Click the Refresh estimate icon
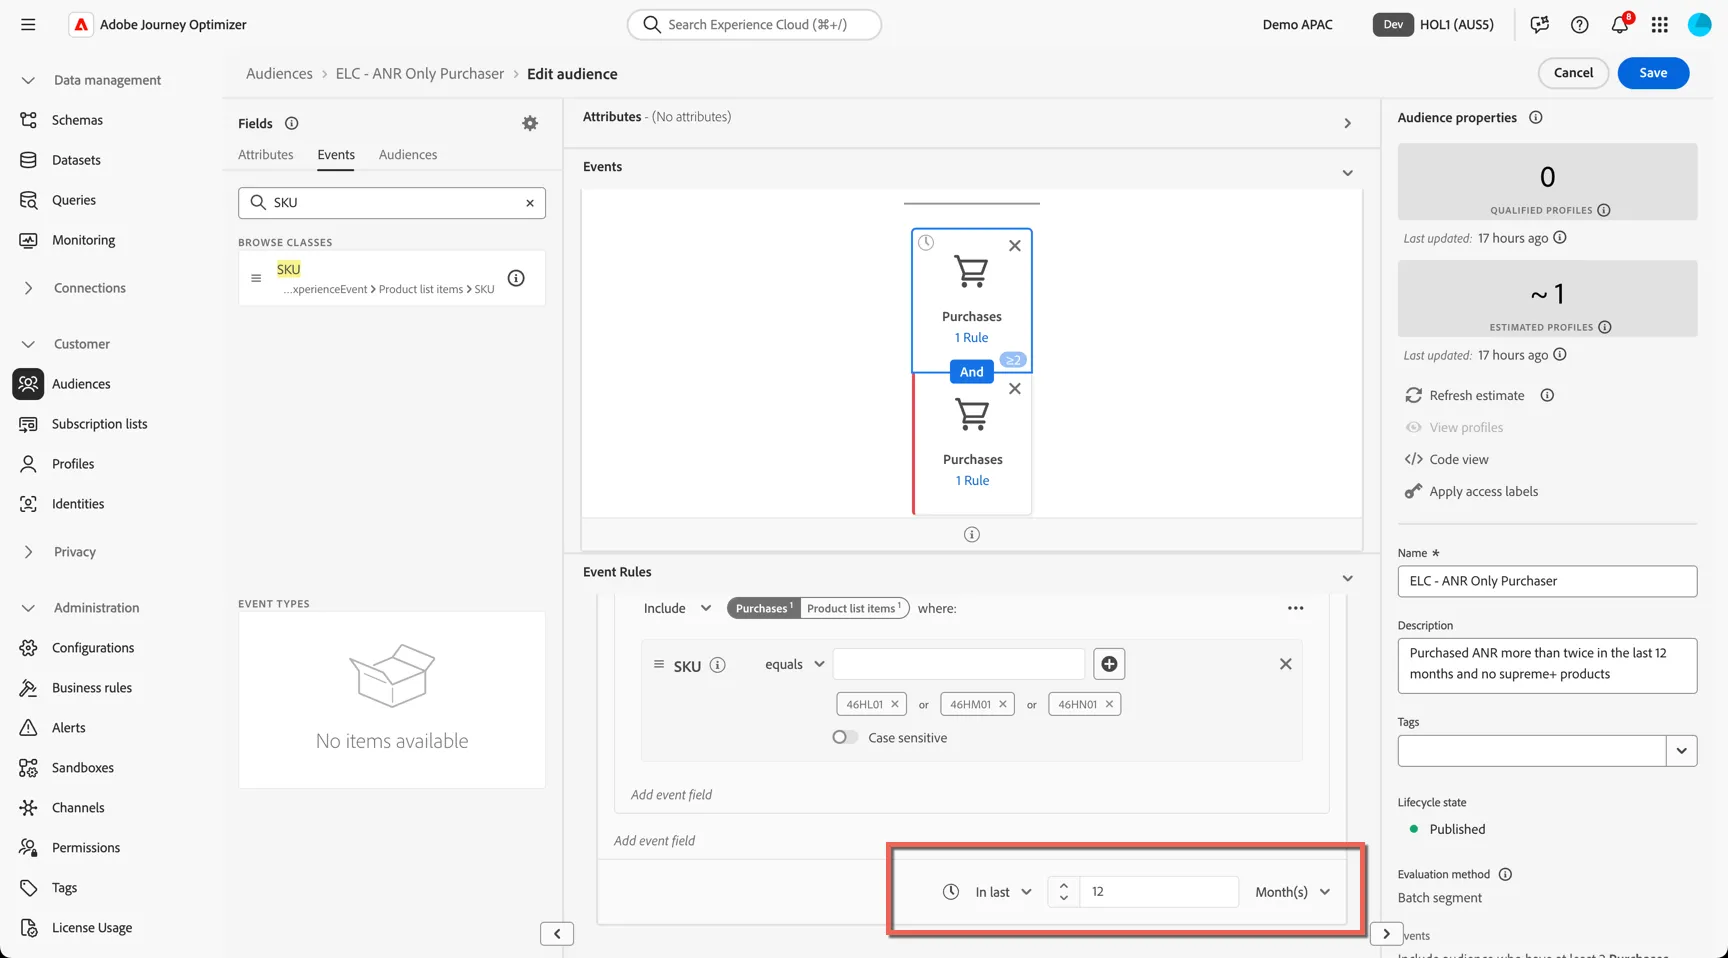1728x958 pixels. click(x=1413, y=395)
